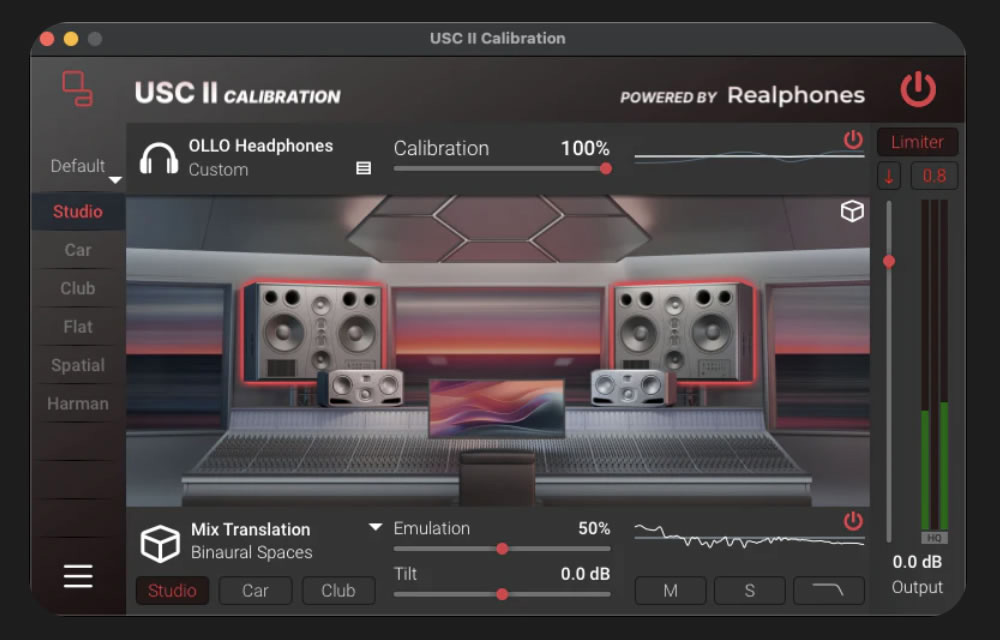Click the Realphones branding text
The image size is (1000, 640).
click(796, 96)
